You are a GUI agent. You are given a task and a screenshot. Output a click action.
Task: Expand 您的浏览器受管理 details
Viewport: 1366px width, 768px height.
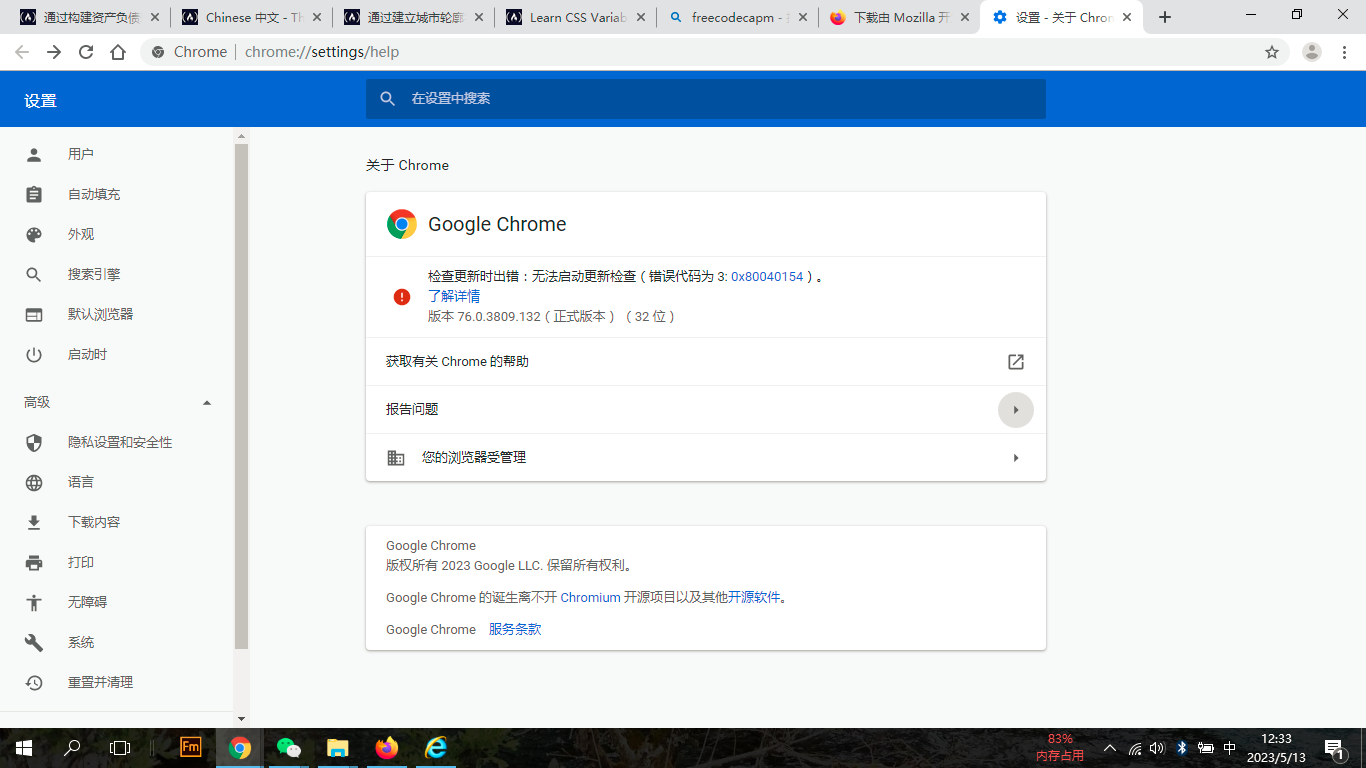[1016, 457]
